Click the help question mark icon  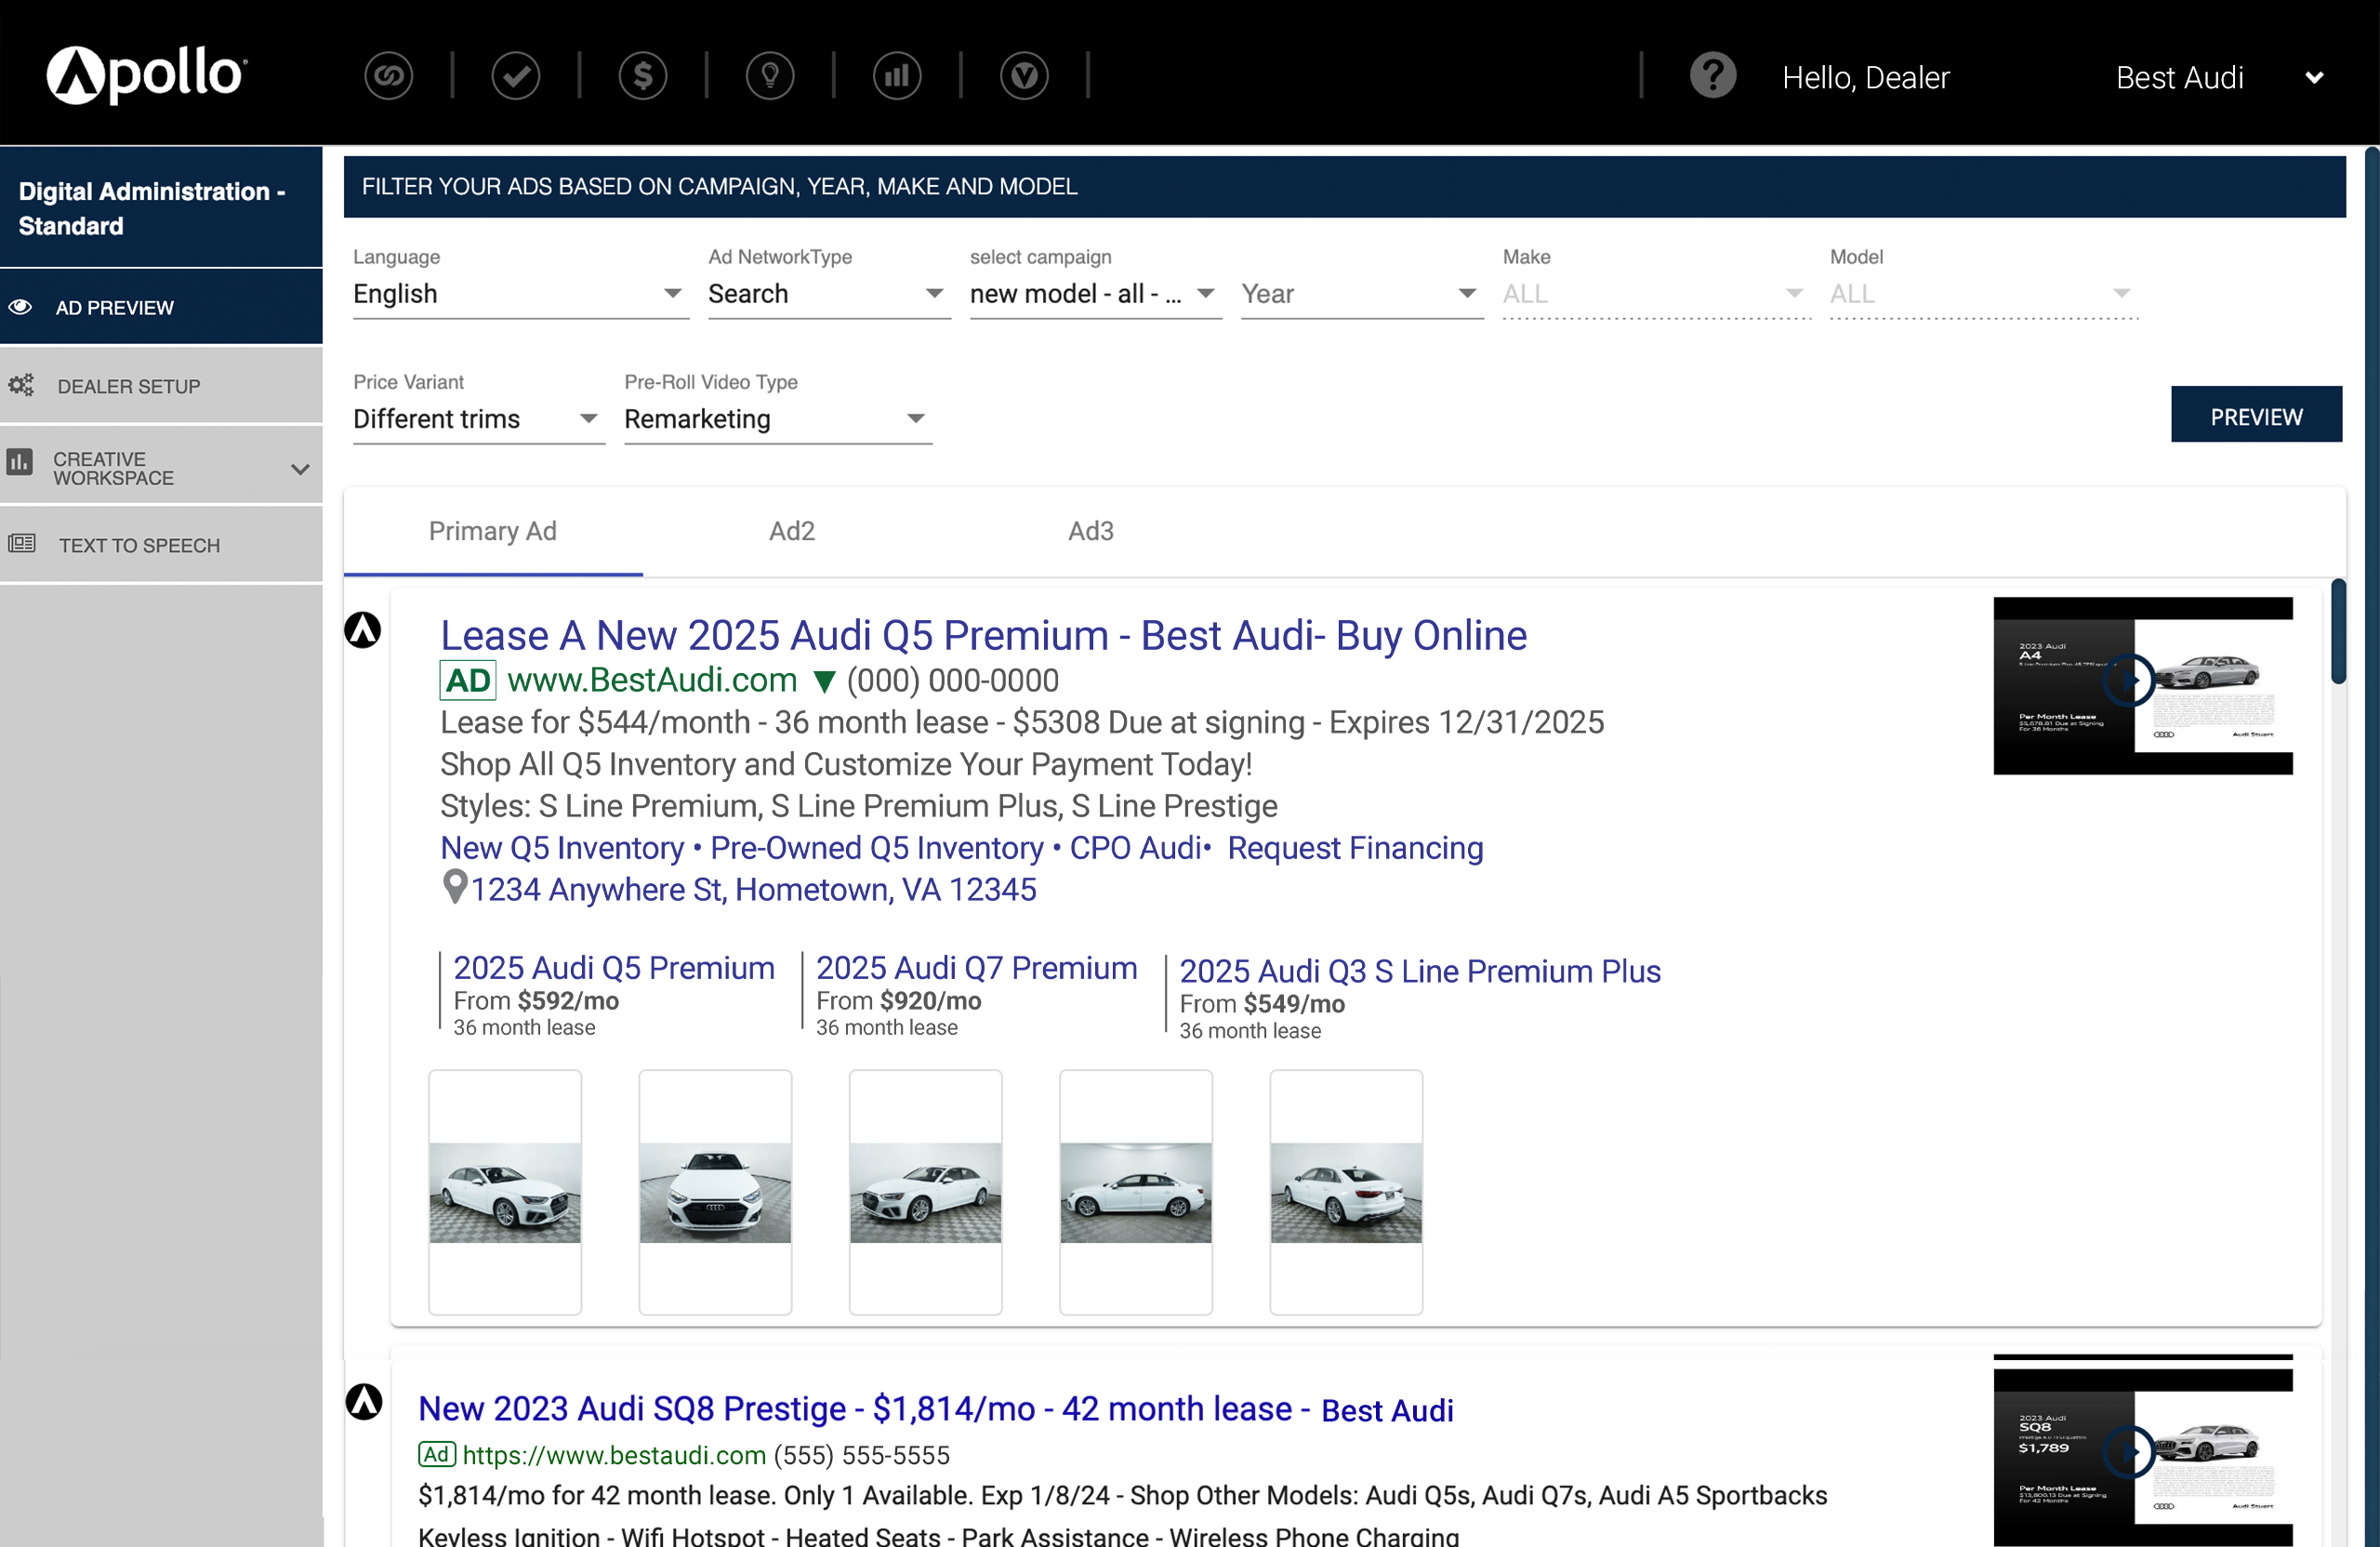click(x=1713, y=76)
